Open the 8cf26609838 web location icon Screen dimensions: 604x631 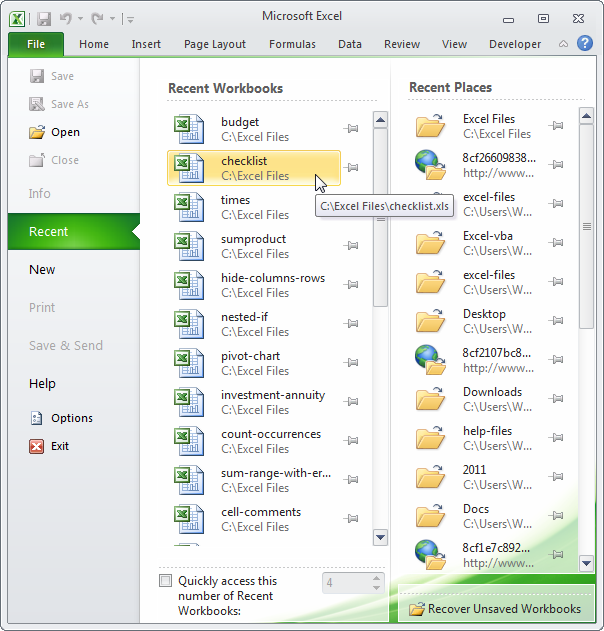click(x=431, y=165)
